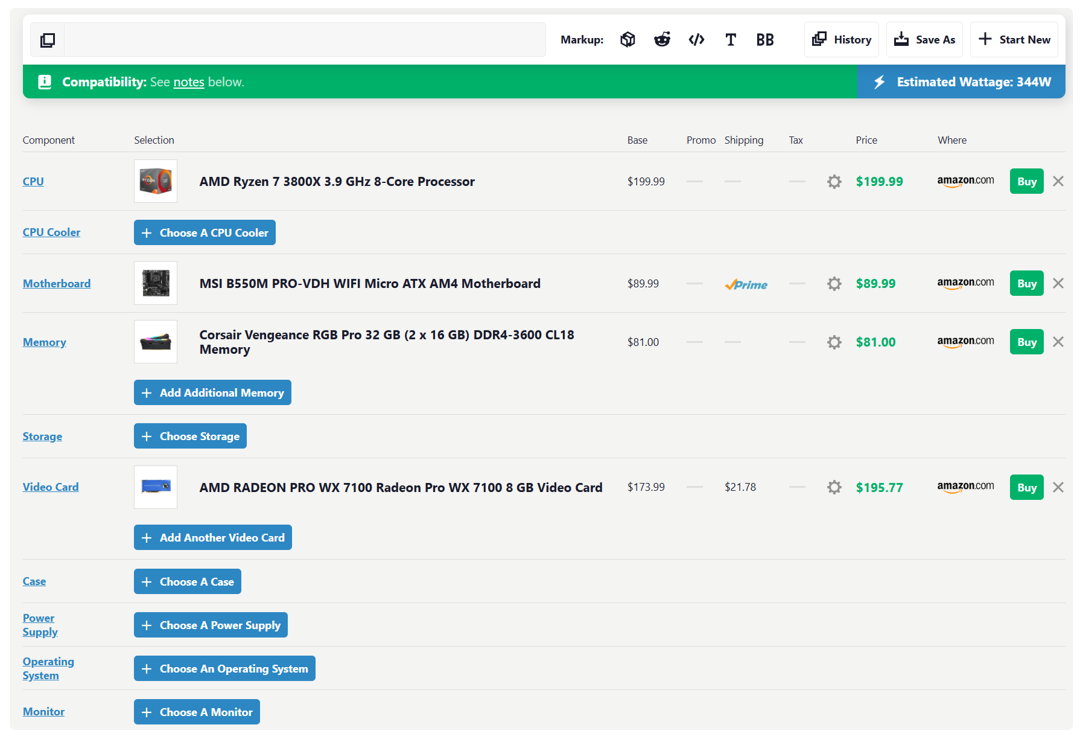Open the Case category link

pos(34,581)
